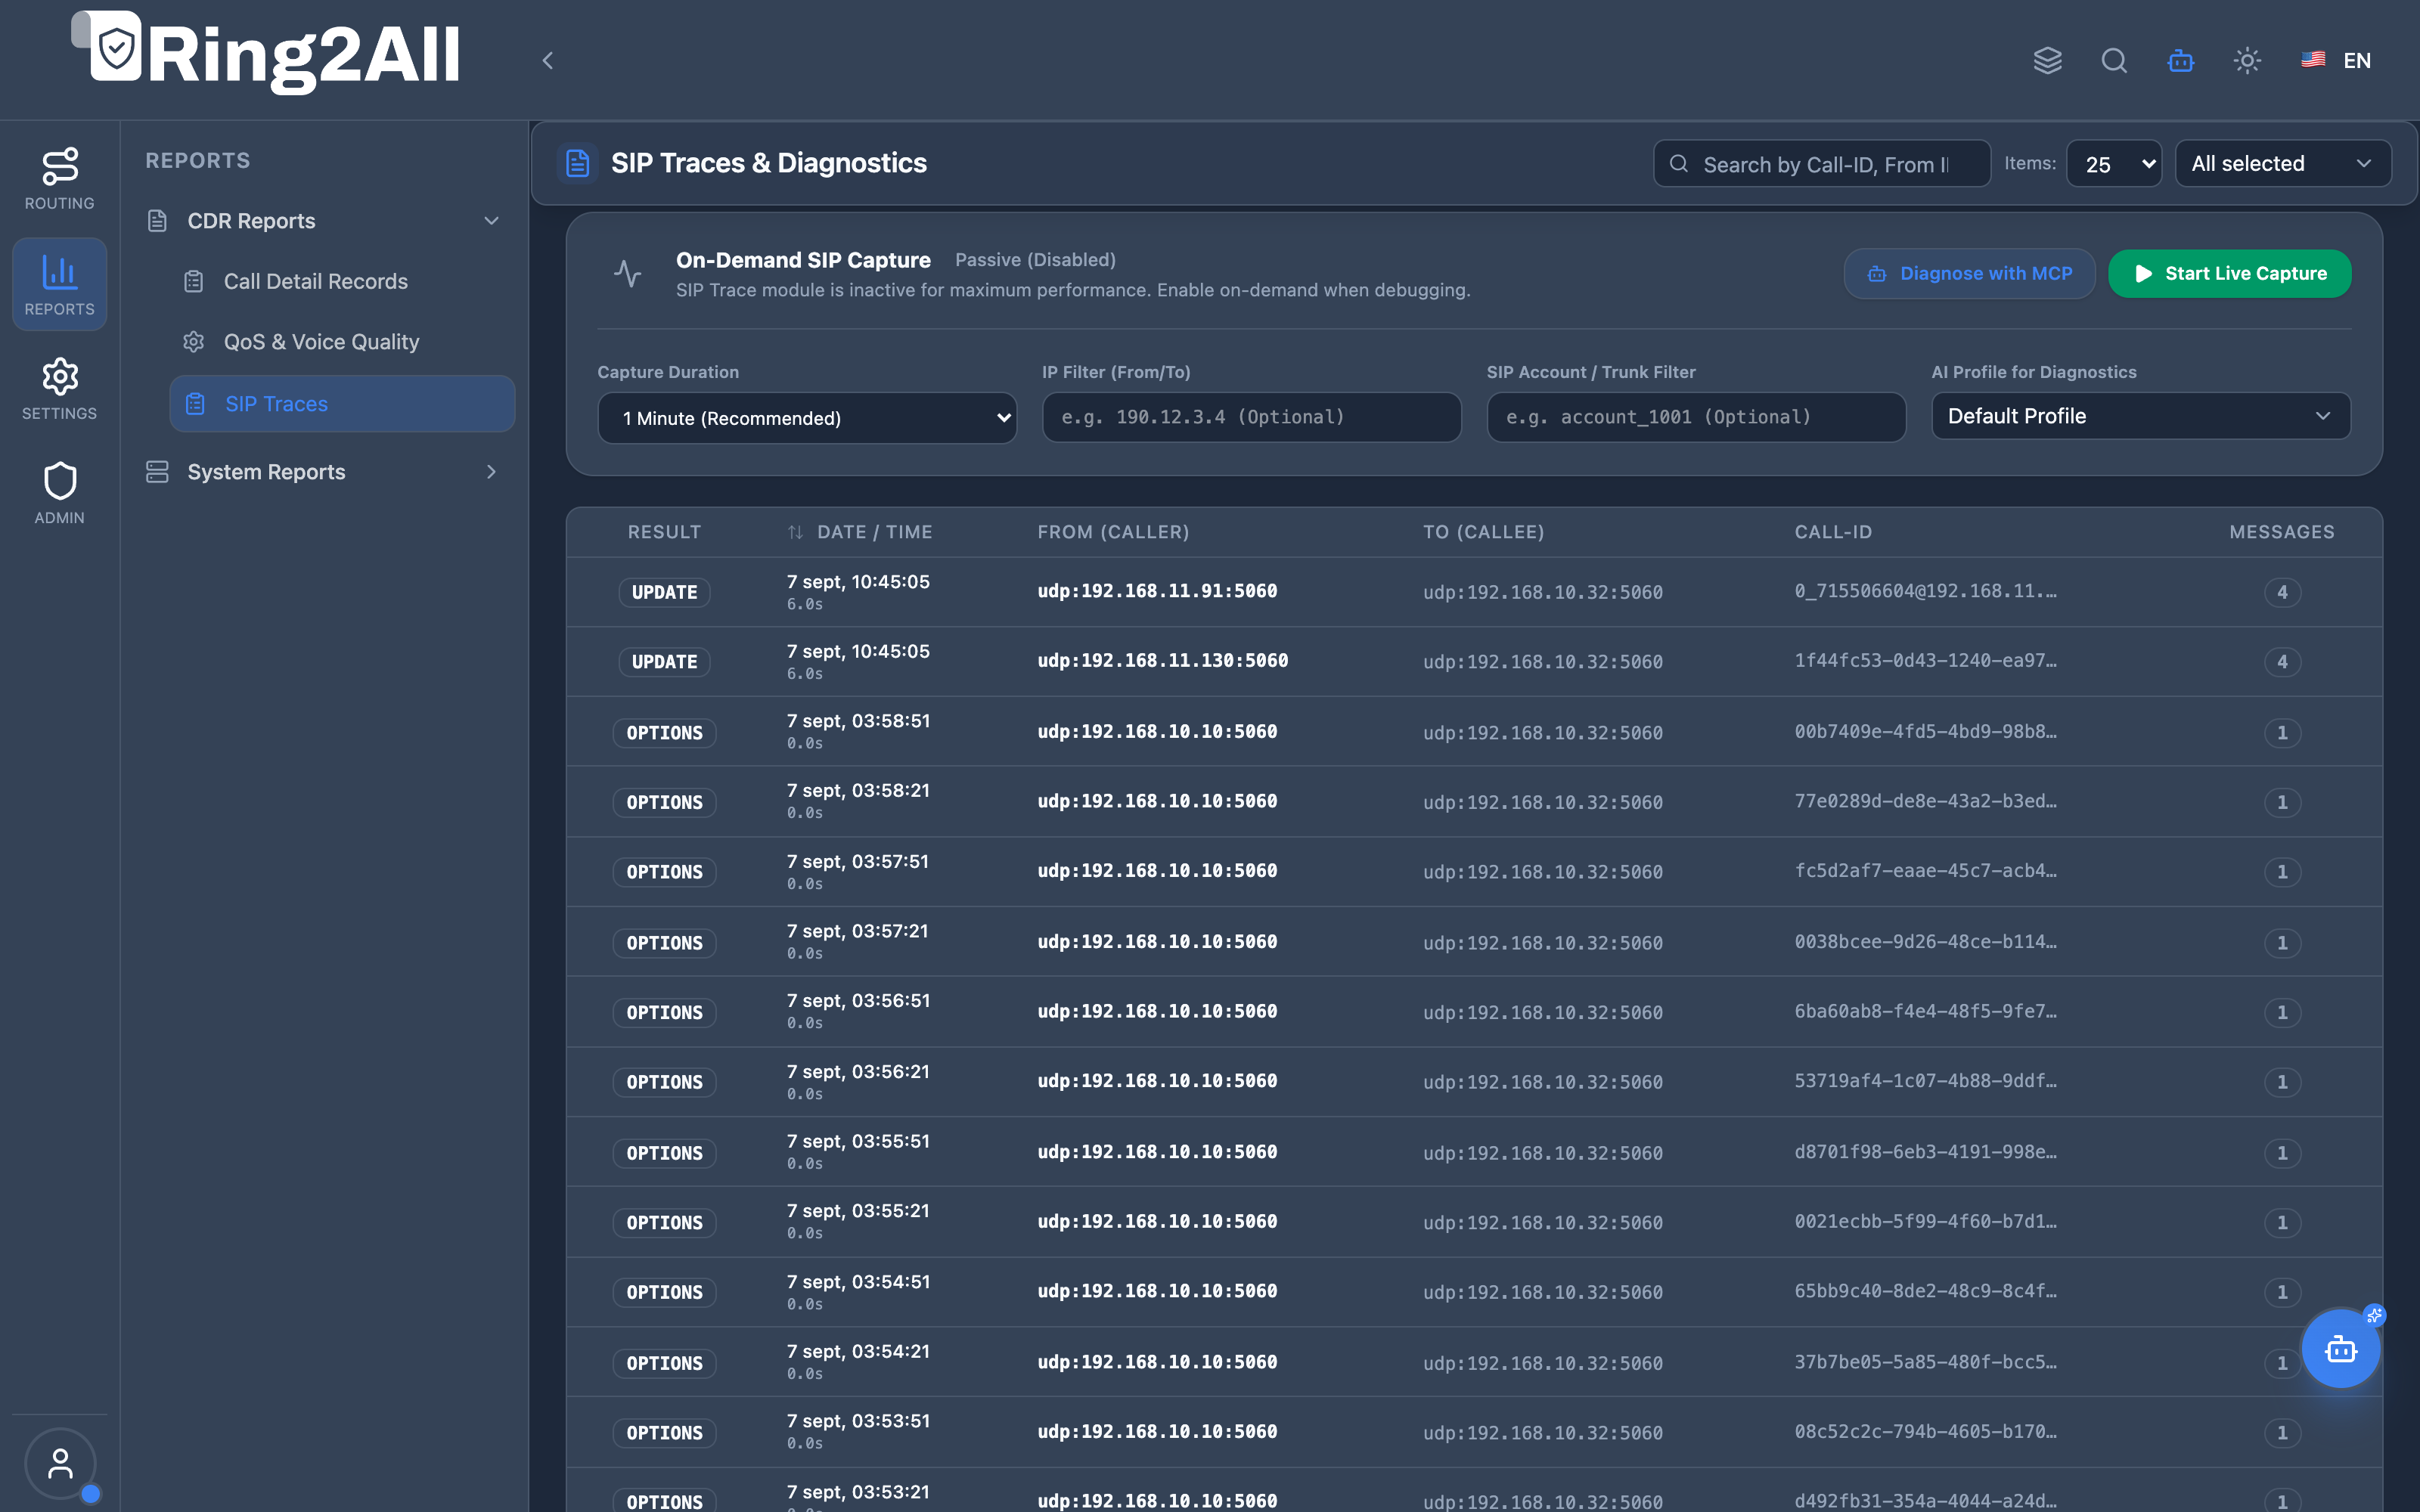Click the Messages column header
Screen dimensions: 2420x1512
pos(2281,532)
